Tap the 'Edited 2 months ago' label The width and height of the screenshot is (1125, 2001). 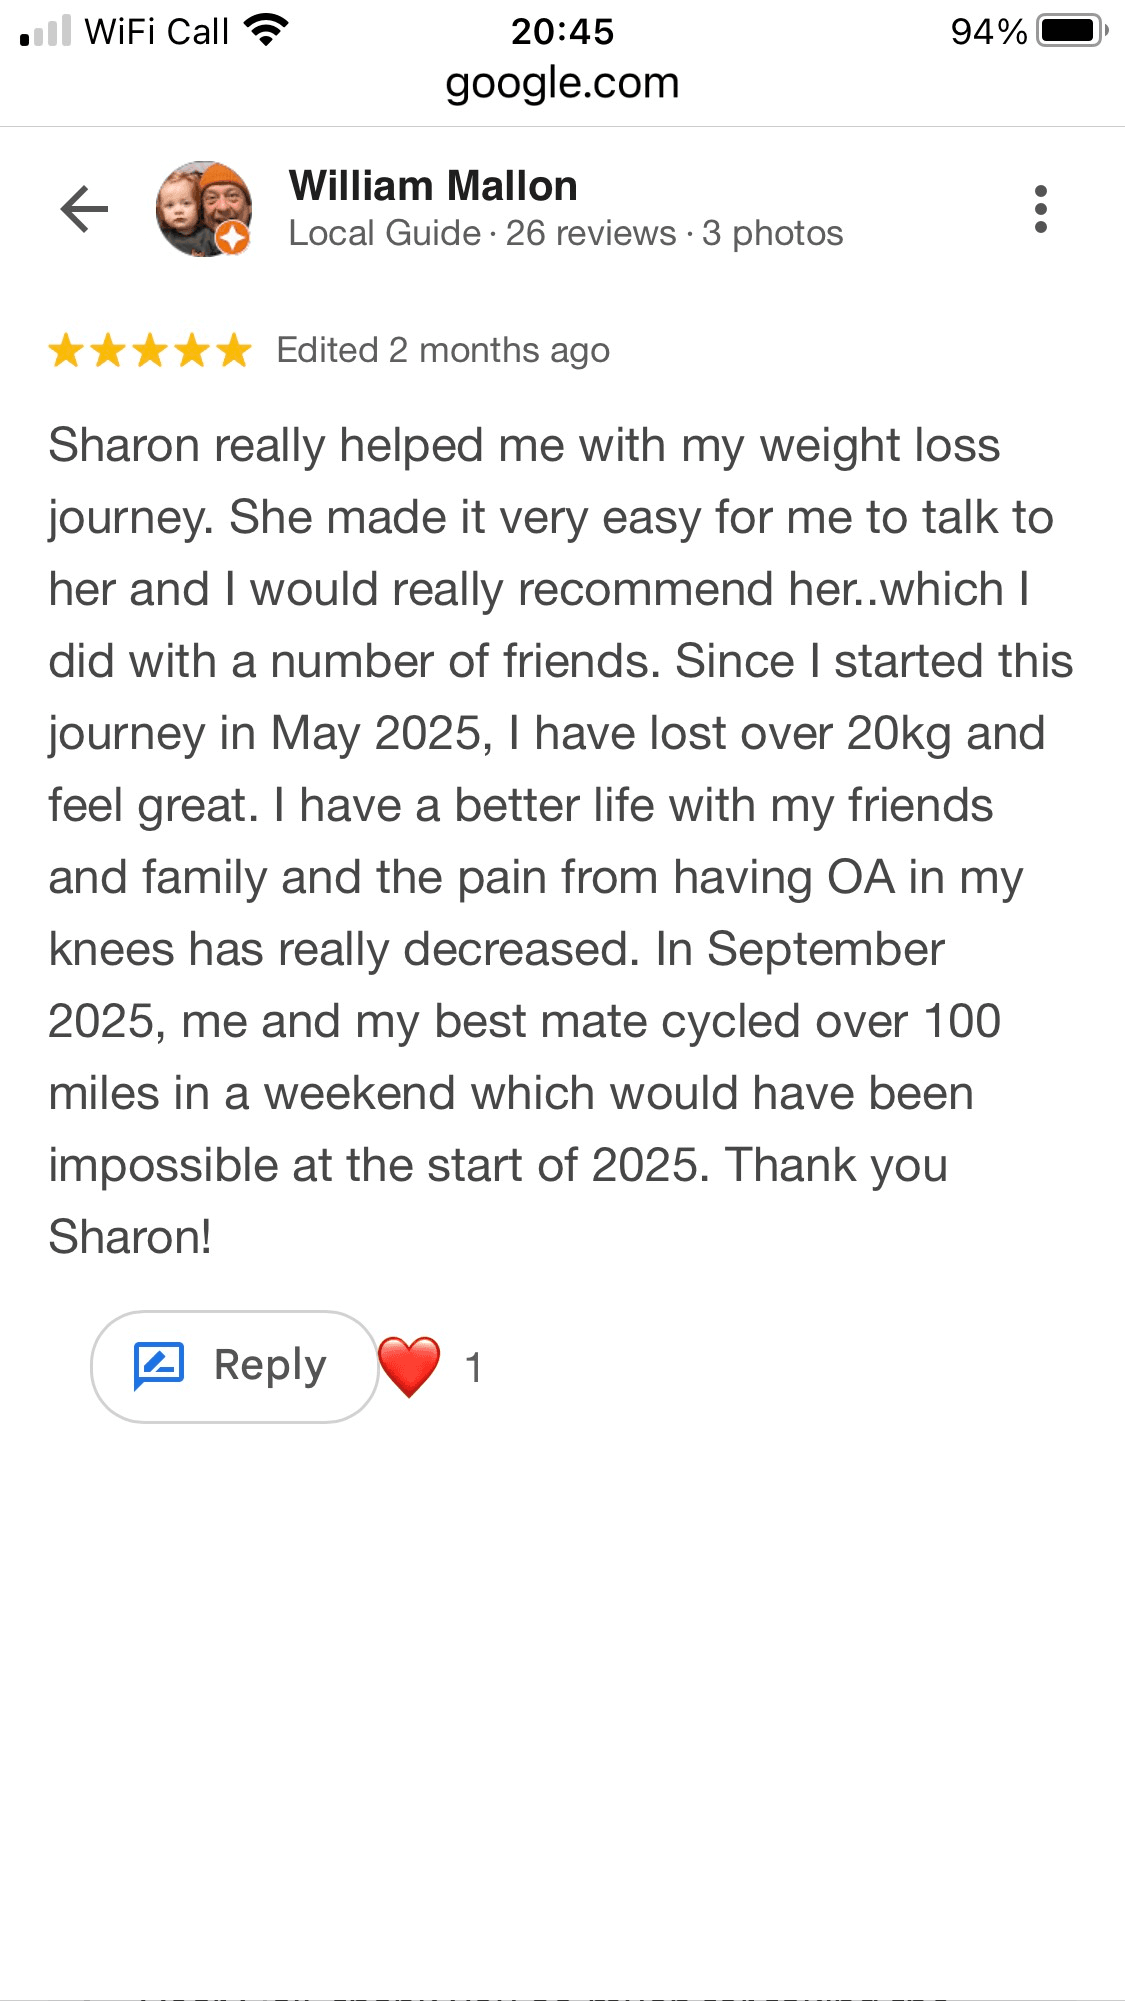[x=443, y=351]
